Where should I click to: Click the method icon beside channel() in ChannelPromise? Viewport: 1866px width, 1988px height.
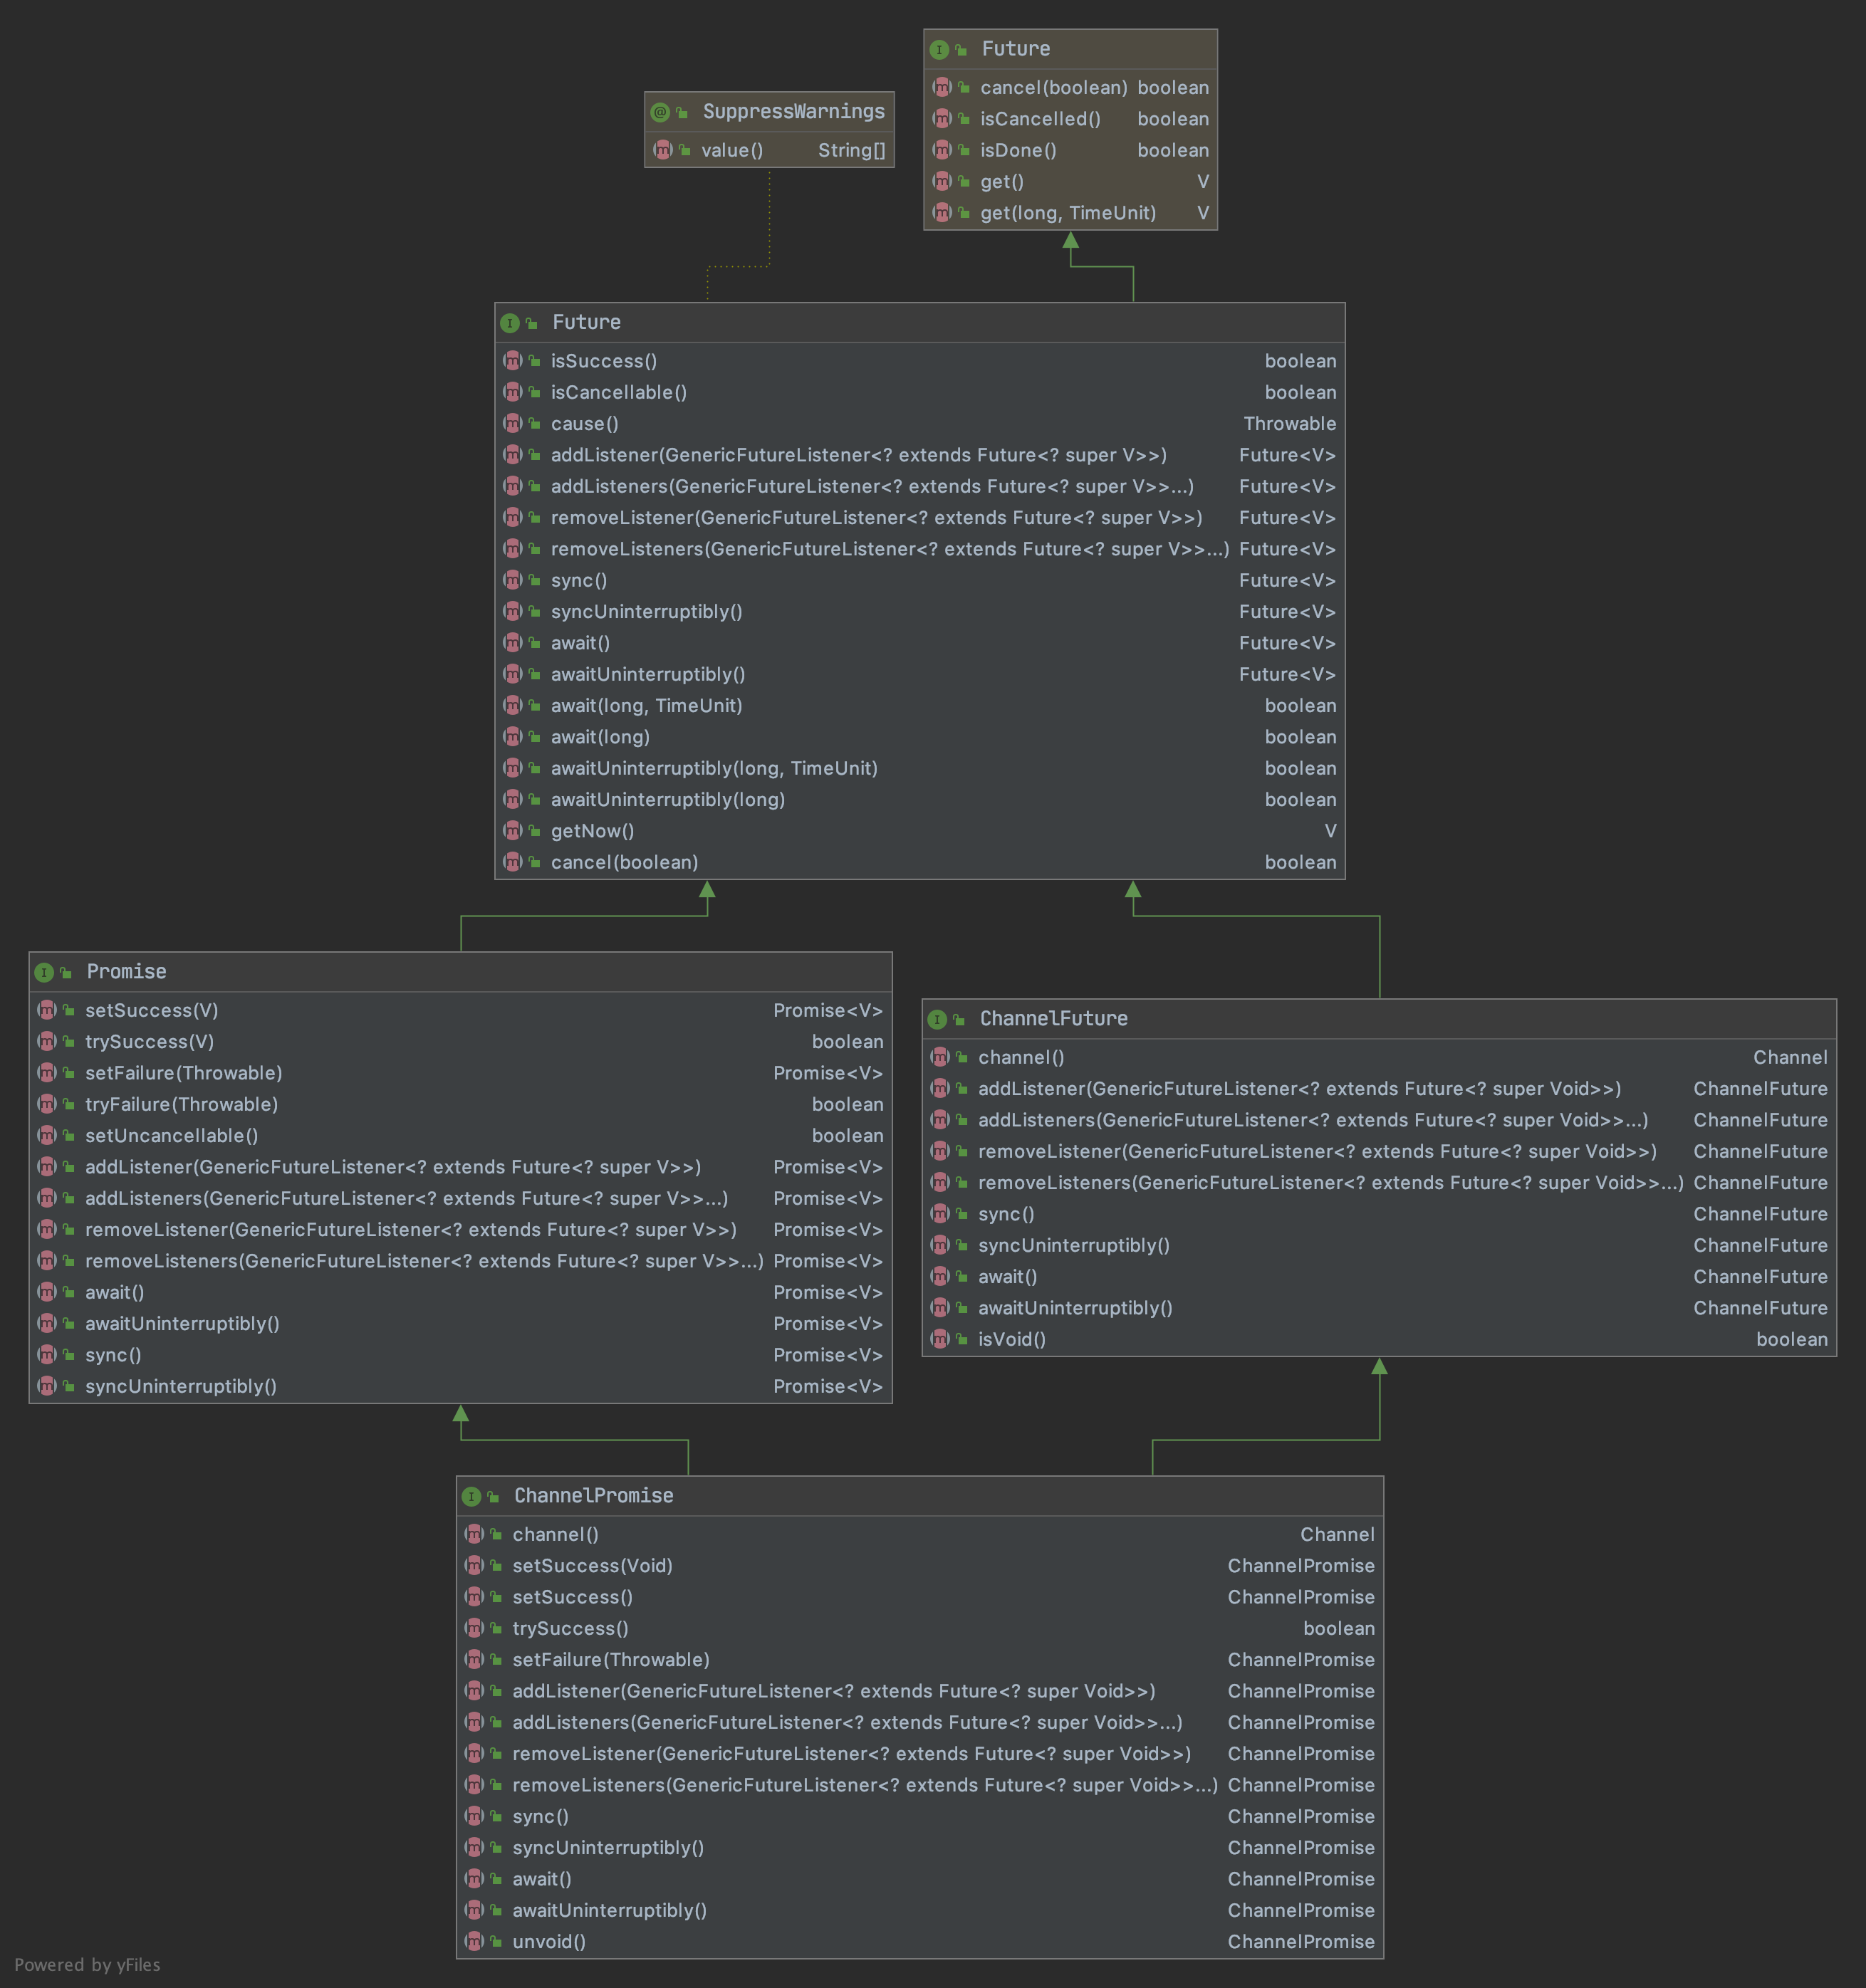coord(474,1534)
